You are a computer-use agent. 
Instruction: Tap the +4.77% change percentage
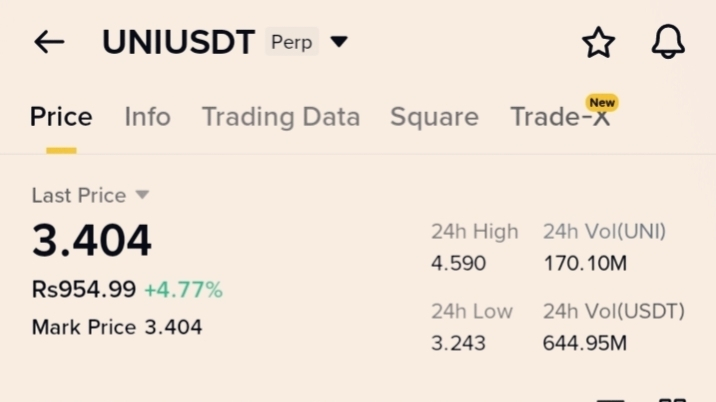183,290
